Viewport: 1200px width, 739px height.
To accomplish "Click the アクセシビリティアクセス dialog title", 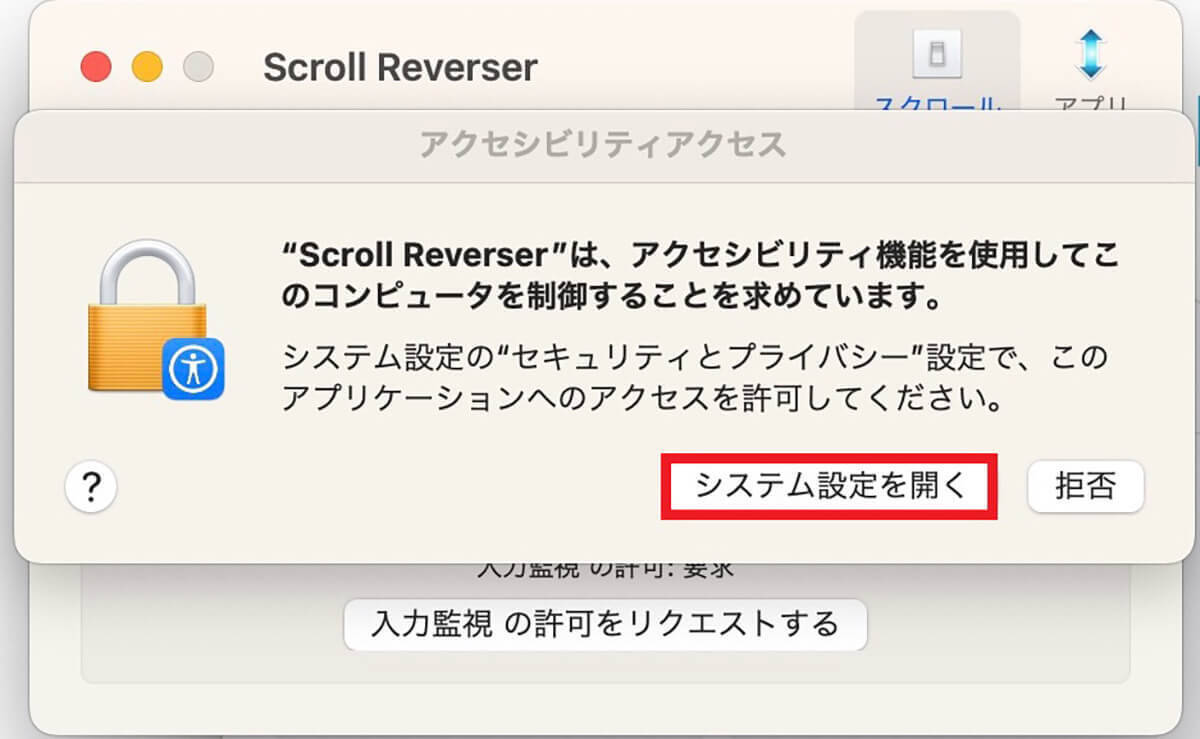I will point(603,144).
